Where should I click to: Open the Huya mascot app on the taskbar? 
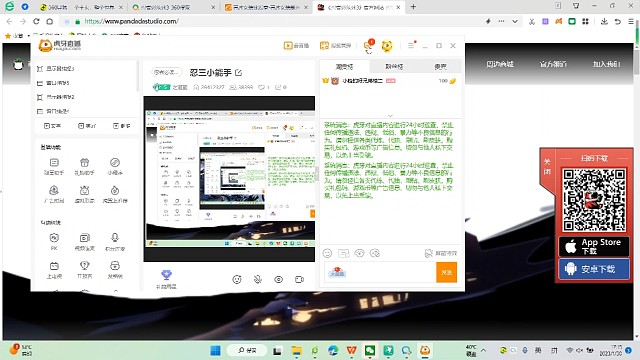[425, 350]
